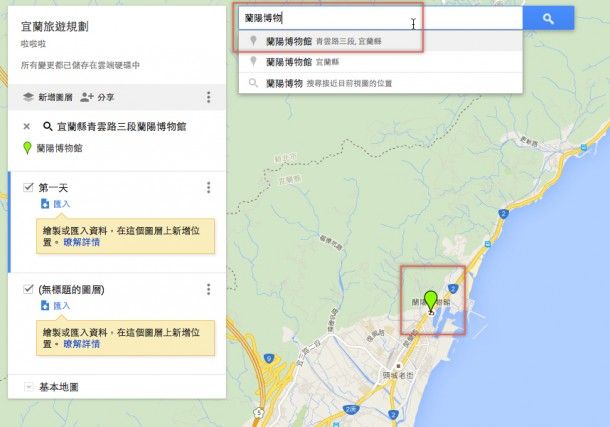Click the pin icon of the first suggestion
The width and height of the screenshot is (610, 427).
[x=253, y=40]
